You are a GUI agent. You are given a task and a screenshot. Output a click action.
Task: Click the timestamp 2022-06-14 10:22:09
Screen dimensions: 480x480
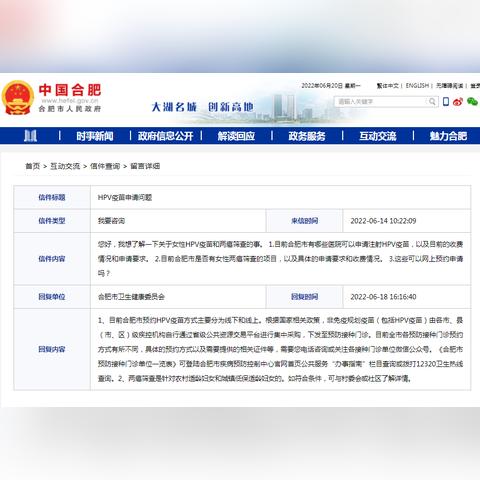pos(383,221)
